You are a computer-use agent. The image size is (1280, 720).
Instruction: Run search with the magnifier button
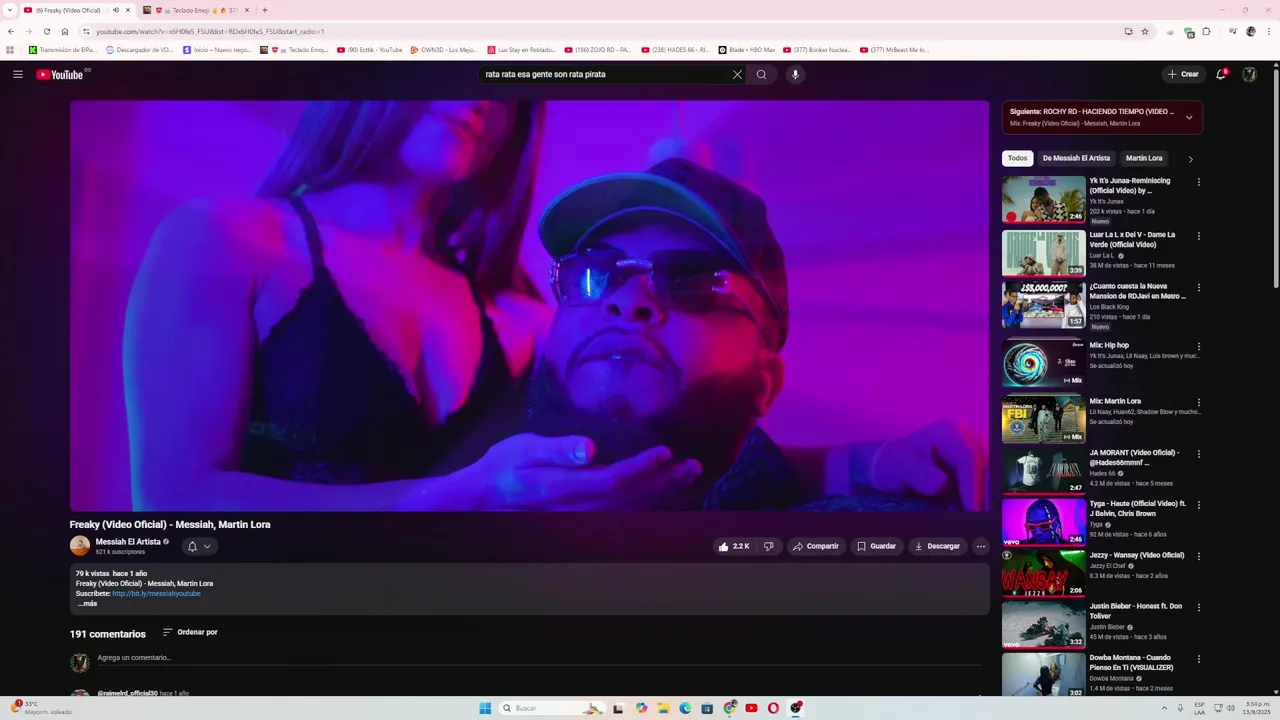pyautogui.click(x=761, y=74)
